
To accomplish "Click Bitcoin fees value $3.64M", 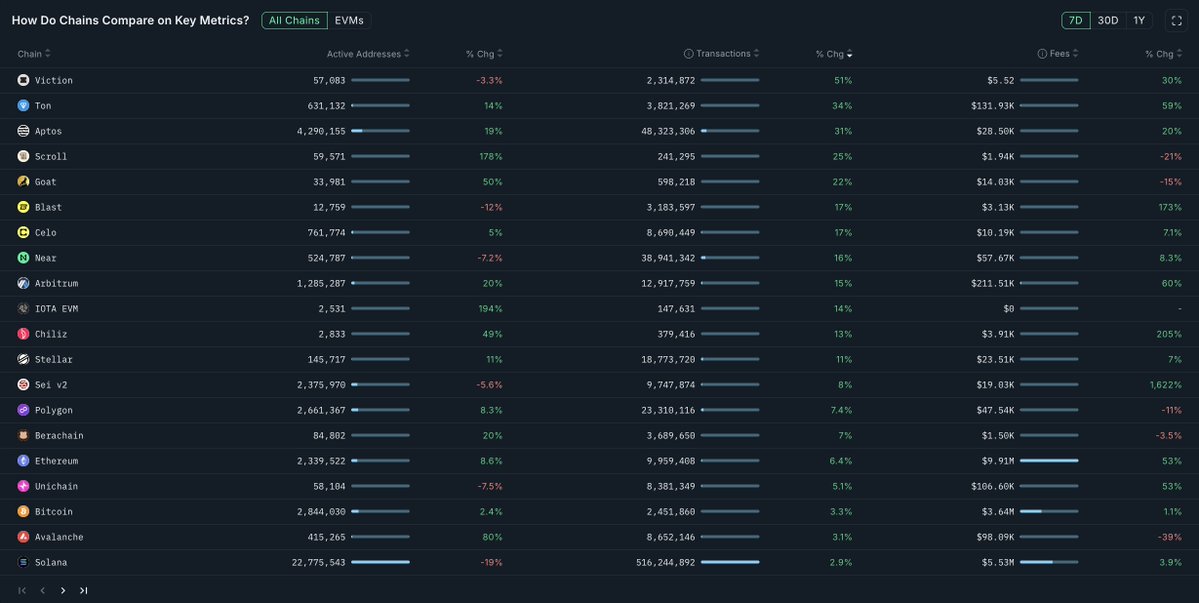I will click(x=999, y=511).
